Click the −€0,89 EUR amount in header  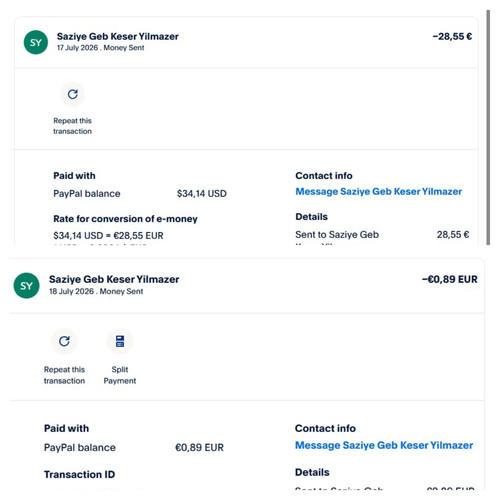click(450, 279)
